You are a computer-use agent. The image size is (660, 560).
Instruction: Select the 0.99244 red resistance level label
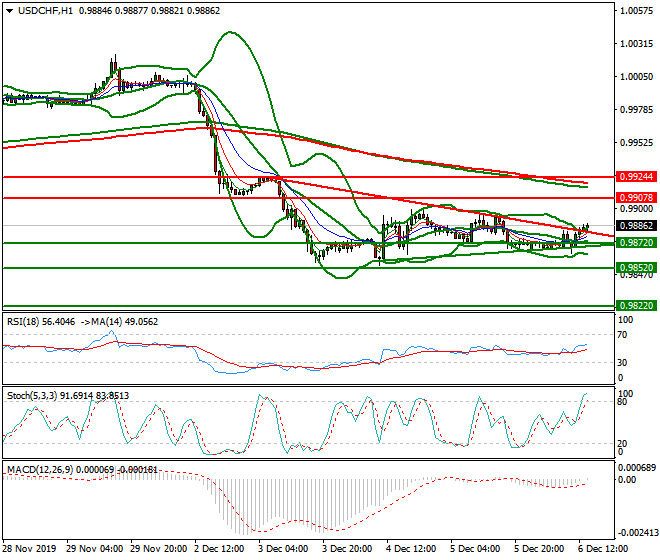[x=636, y=177]
